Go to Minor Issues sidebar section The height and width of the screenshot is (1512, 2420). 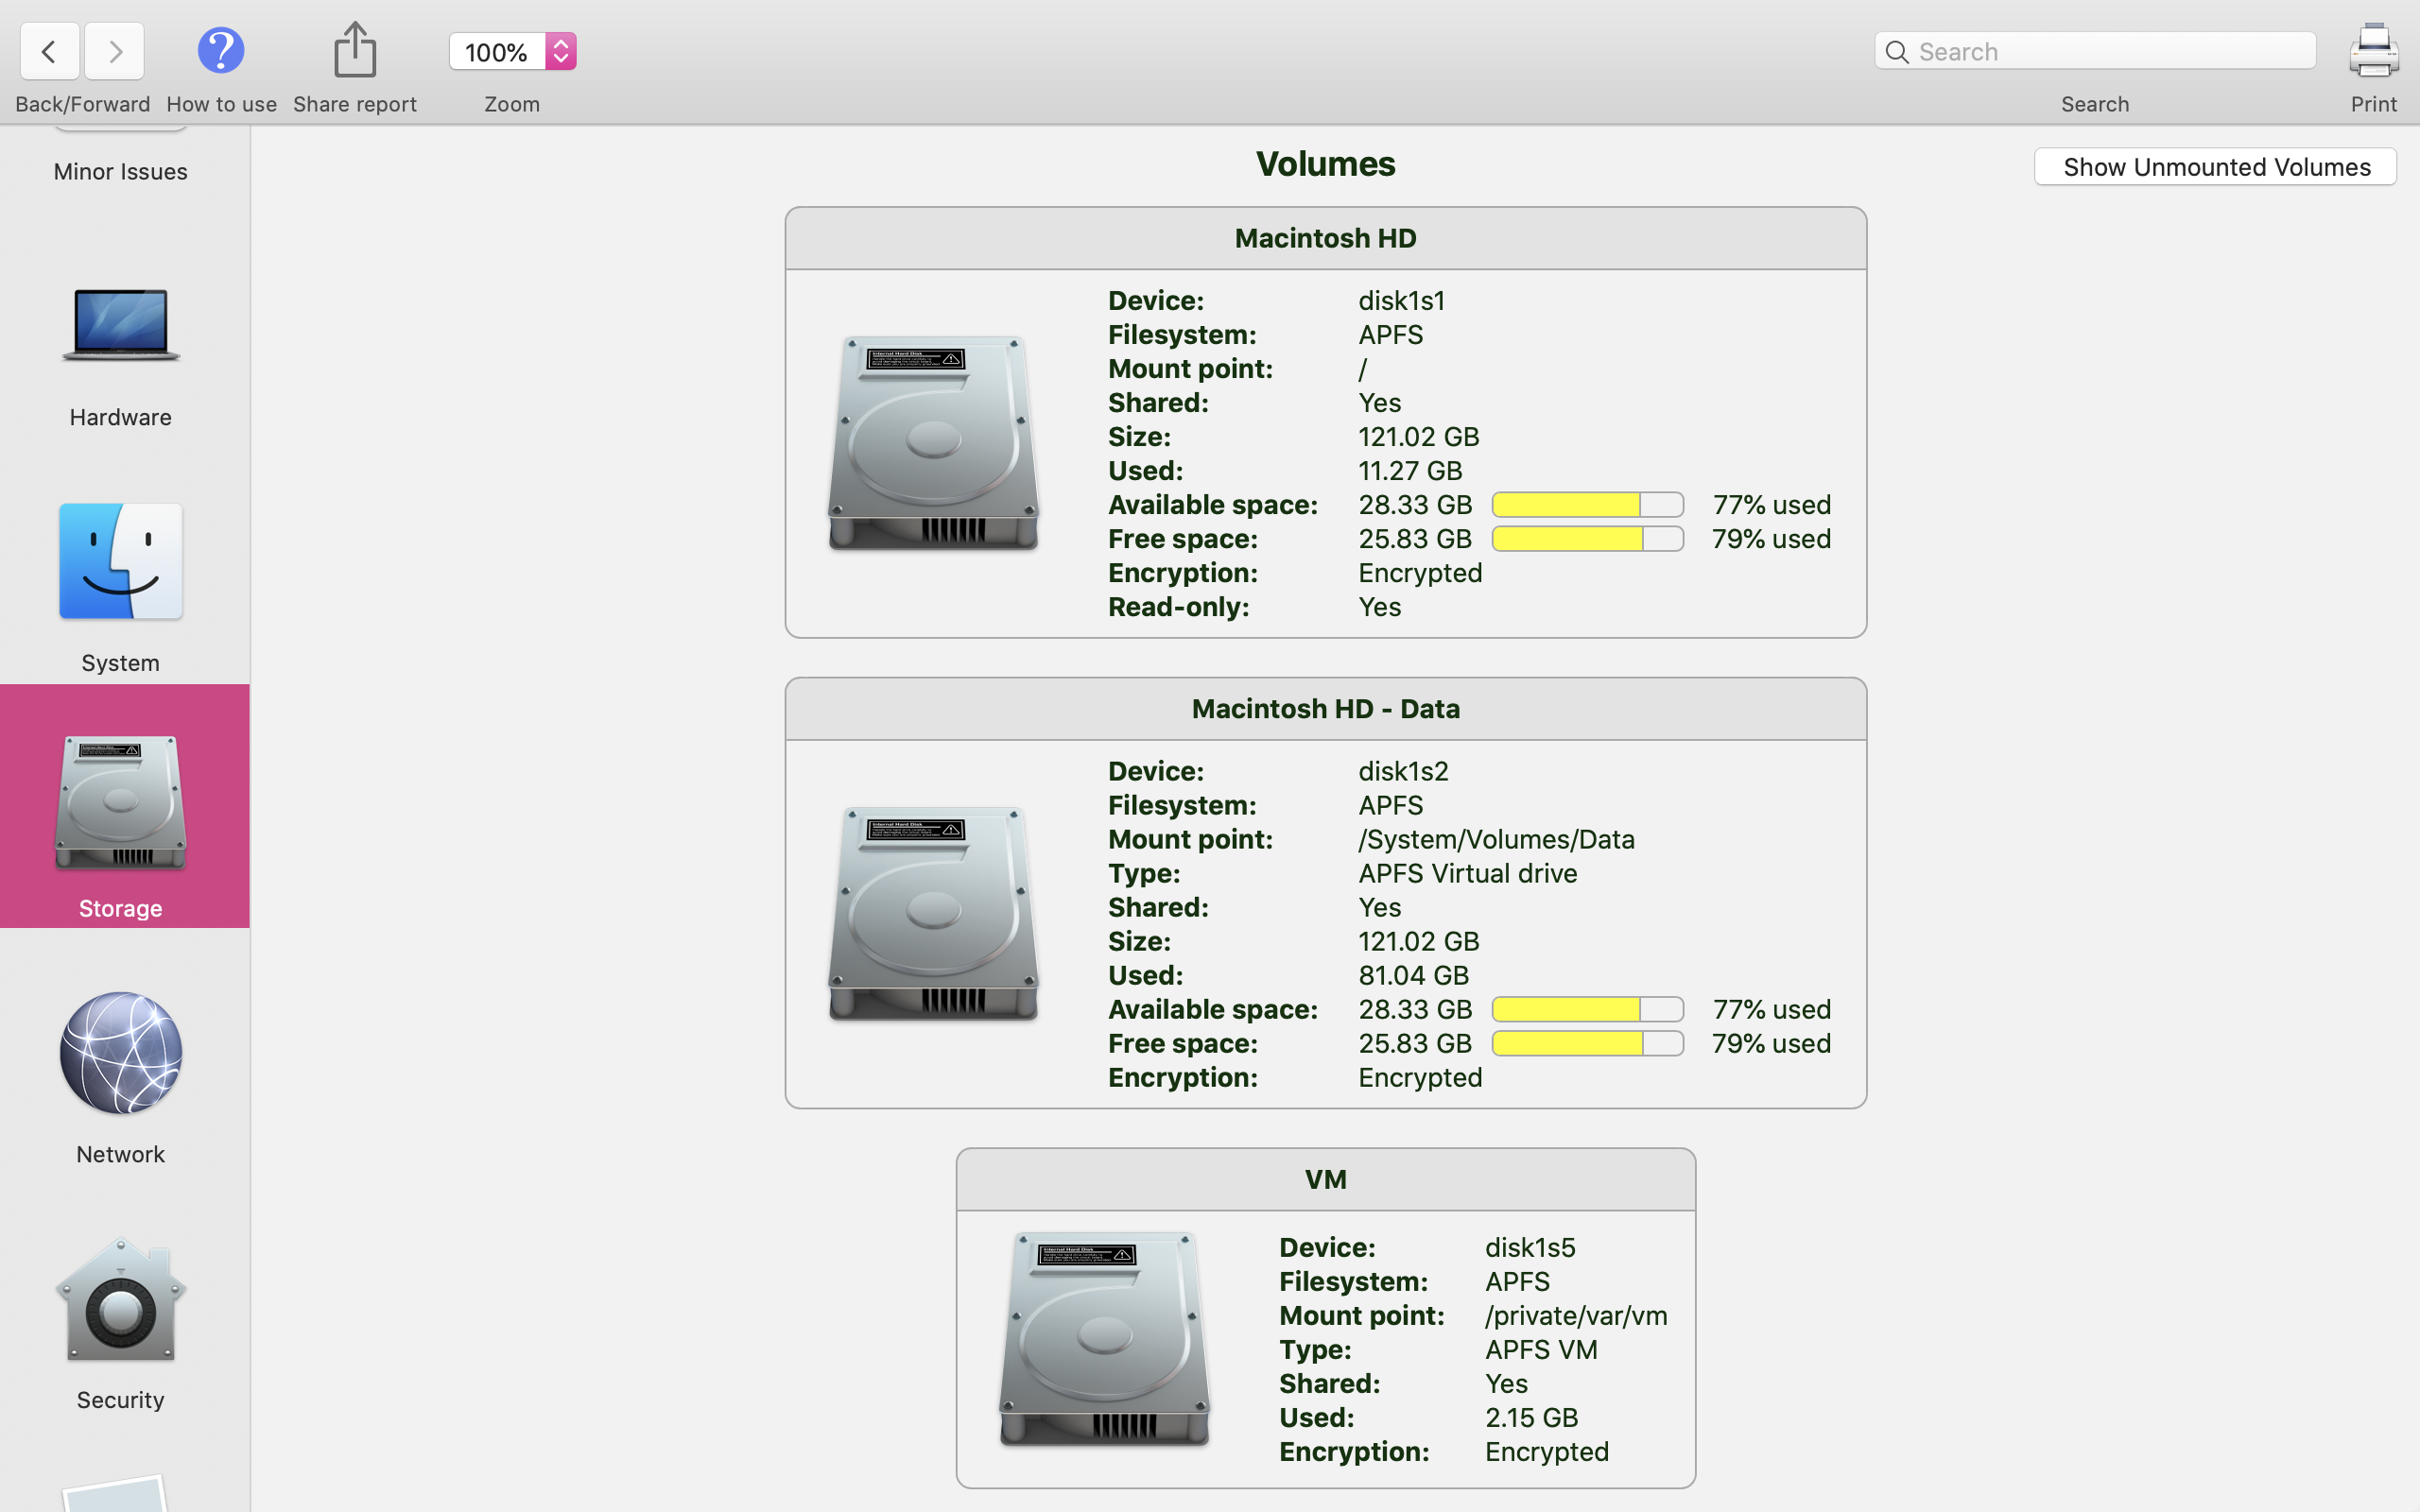coord(121,171)
